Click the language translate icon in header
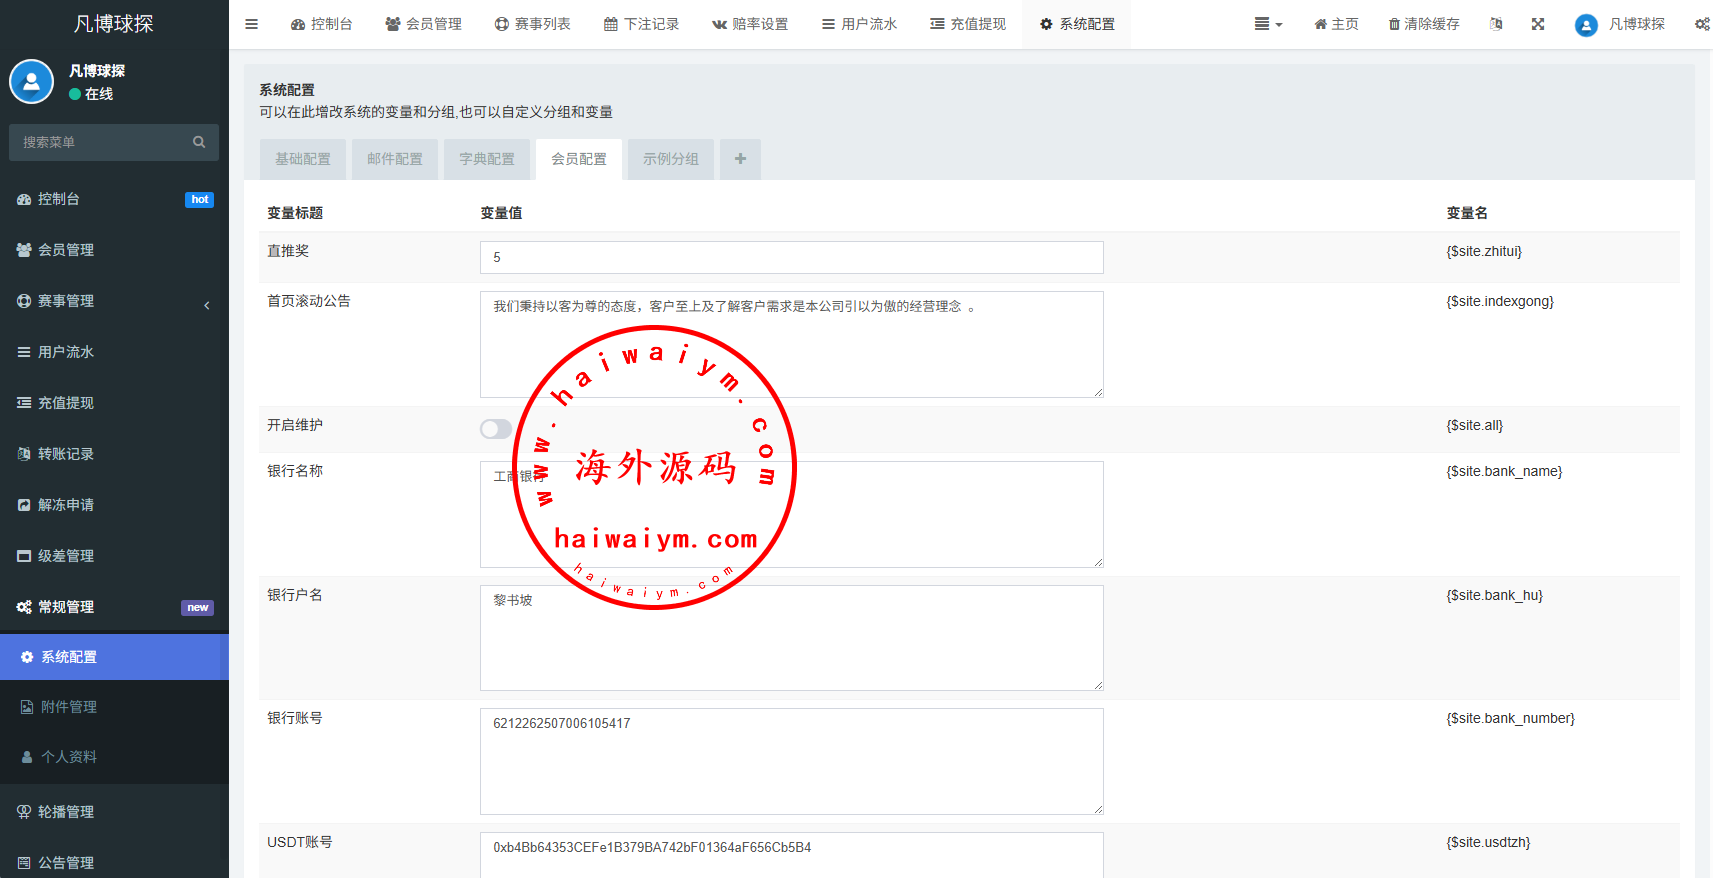This screenshot has width=1713, height=878. pyautogui.click(x=1496, y=24)
